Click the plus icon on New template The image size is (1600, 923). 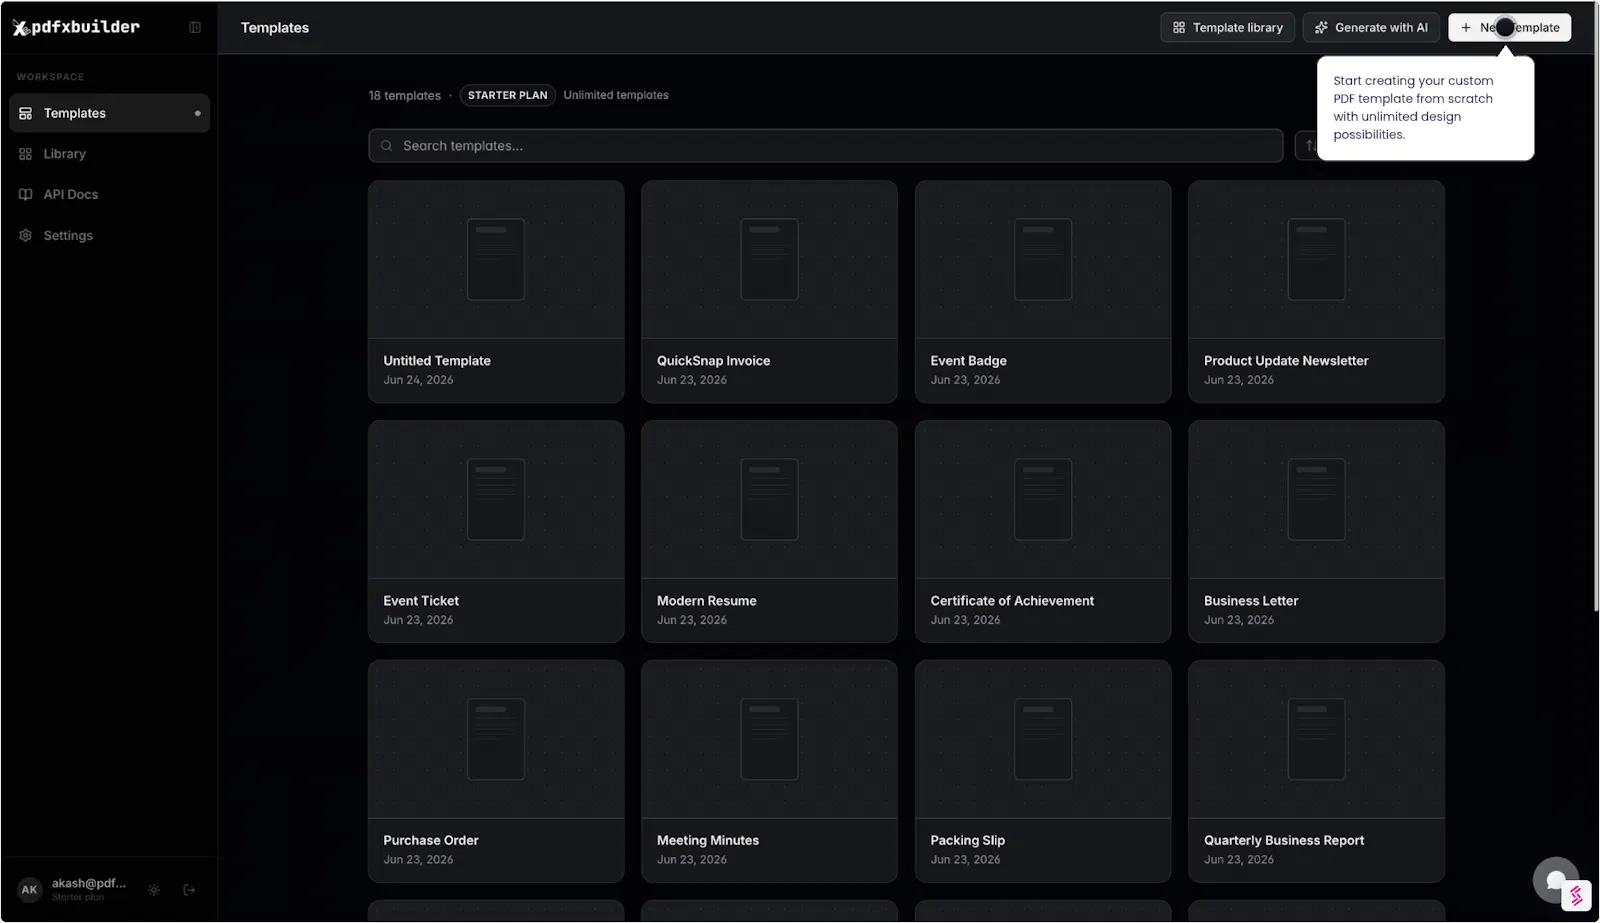[1466, 28]
